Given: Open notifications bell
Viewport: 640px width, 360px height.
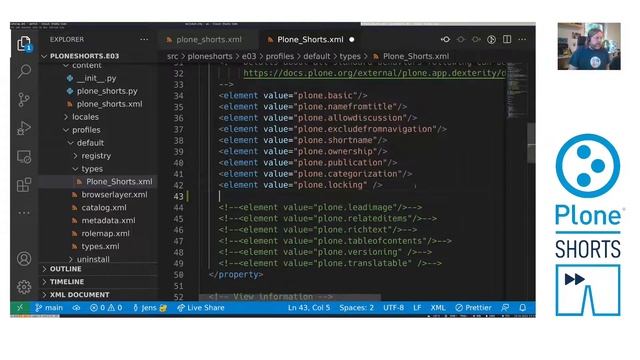Looking at the screenshot, I should coord(522,308).
